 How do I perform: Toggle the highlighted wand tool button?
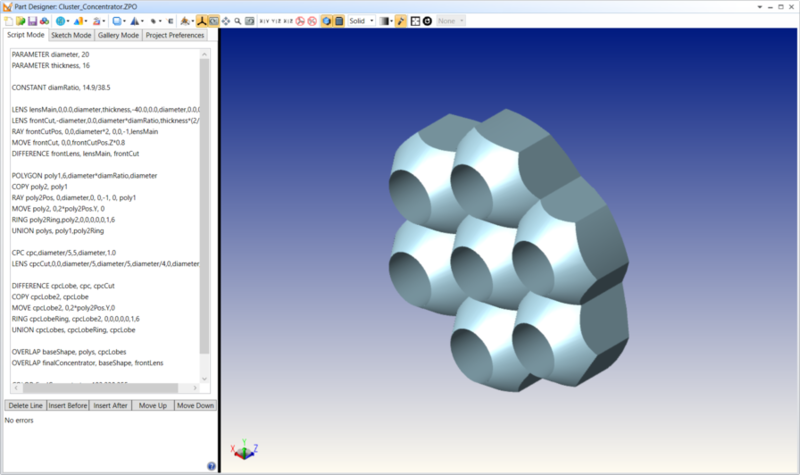401,20
